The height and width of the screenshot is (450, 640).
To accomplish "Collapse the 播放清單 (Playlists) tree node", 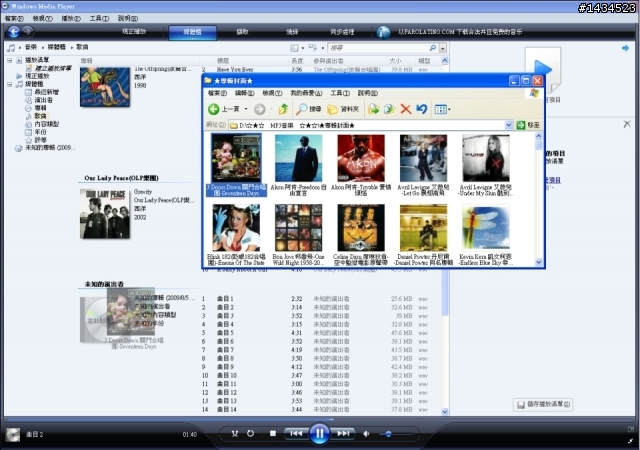I will [x=9, y=60].
